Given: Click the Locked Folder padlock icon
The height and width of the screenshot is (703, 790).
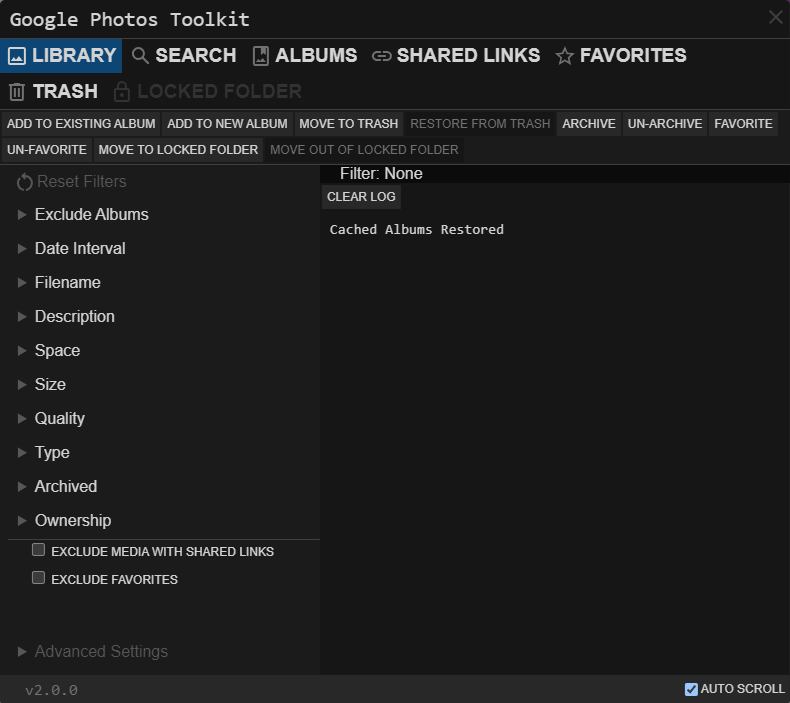Looking at the screenshot, I should (122, 92).
